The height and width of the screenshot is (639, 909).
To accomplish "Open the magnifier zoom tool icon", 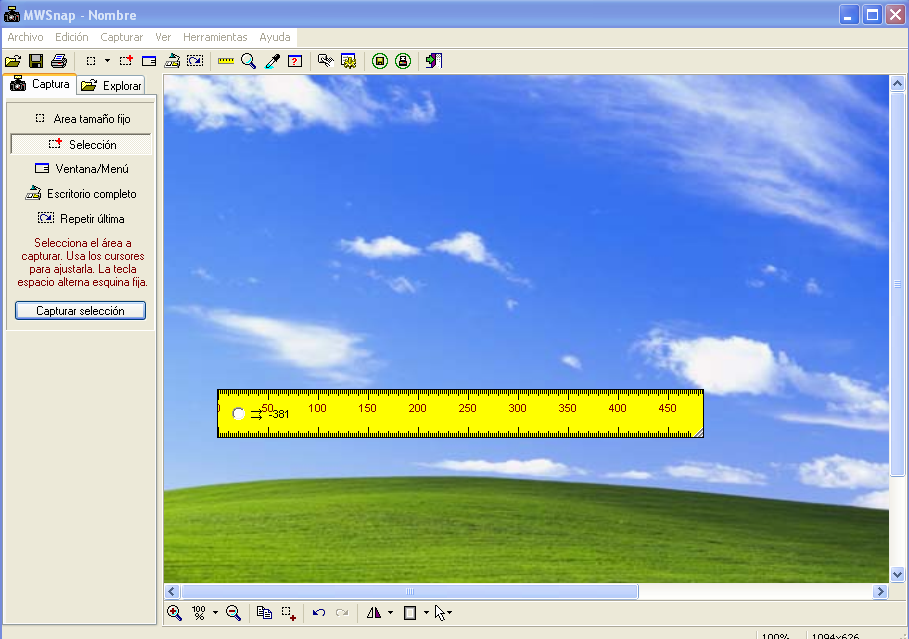I will (x=249, y=61).
